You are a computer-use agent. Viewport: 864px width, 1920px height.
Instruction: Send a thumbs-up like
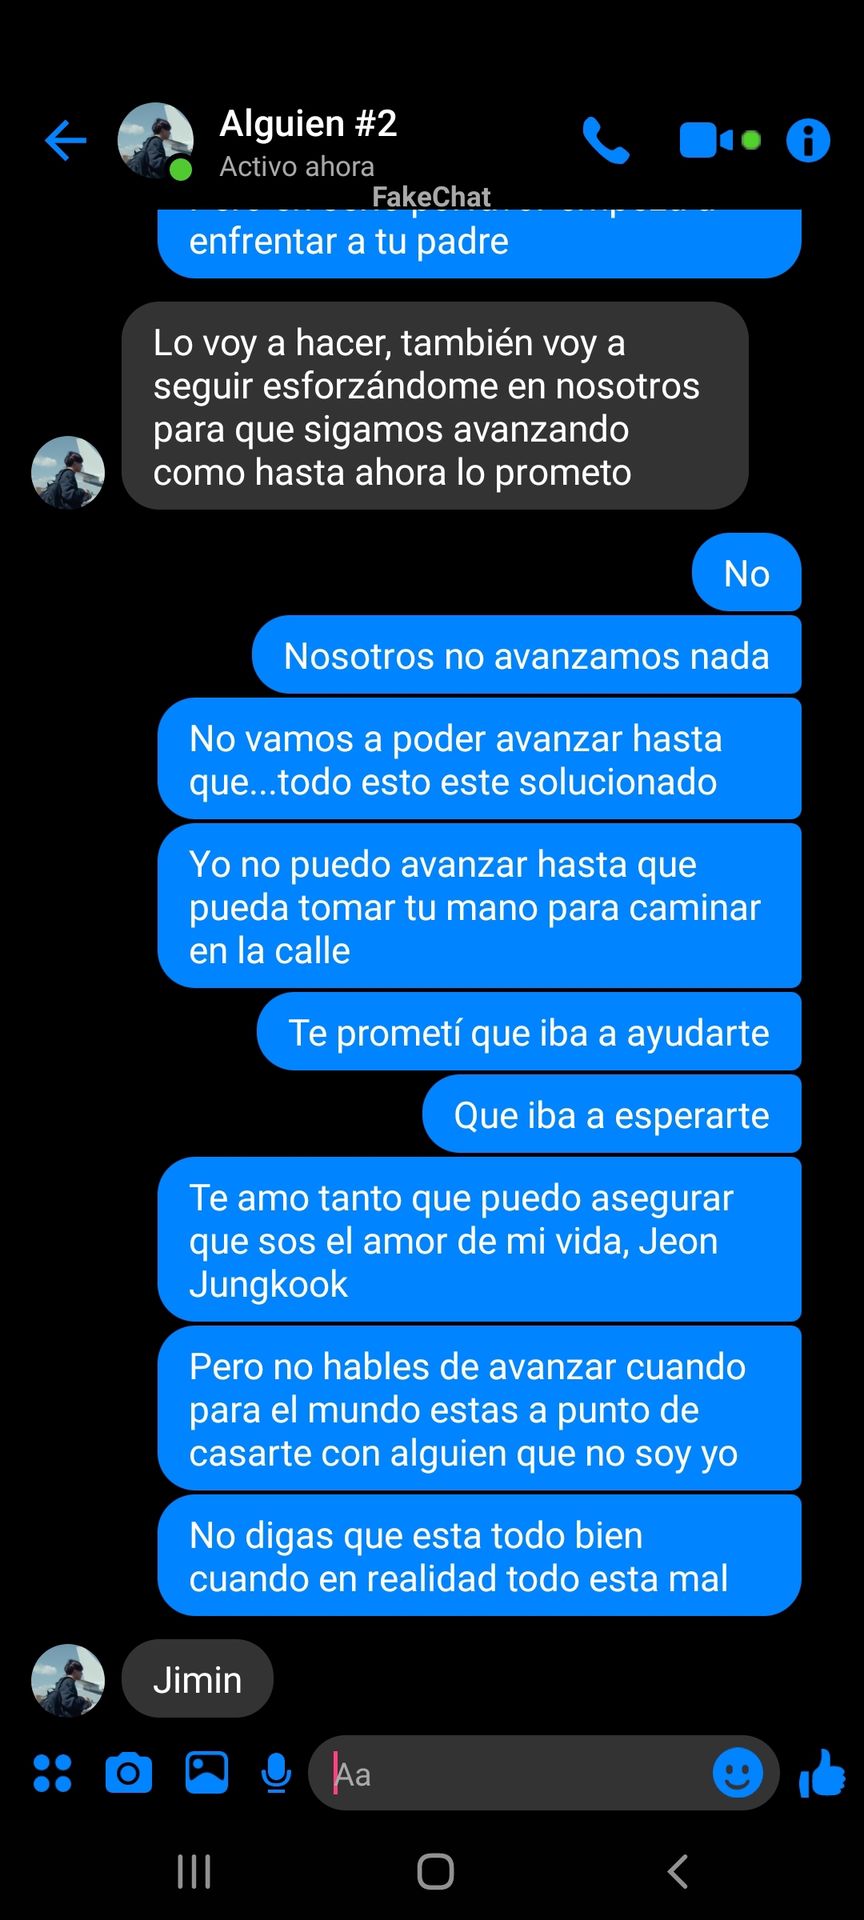coord(822,1773)
